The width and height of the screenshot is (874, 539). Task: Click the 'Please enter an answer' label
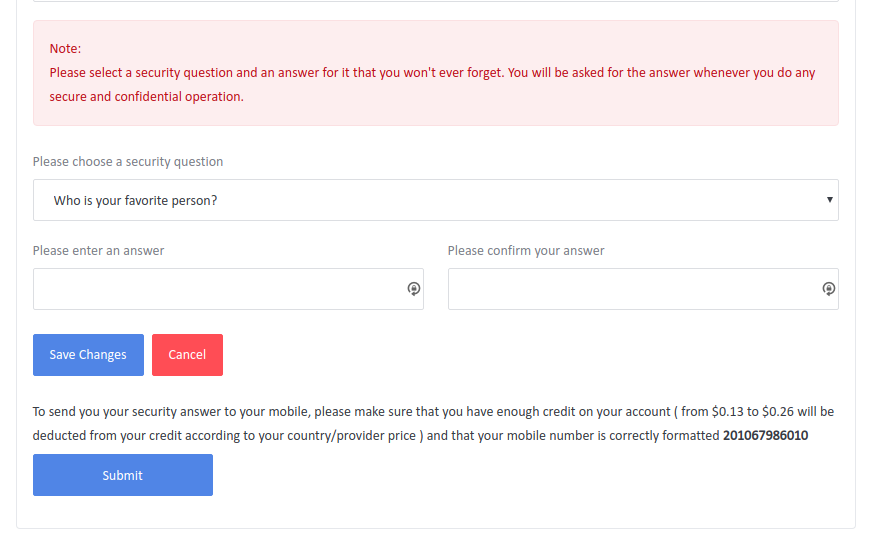98,251
